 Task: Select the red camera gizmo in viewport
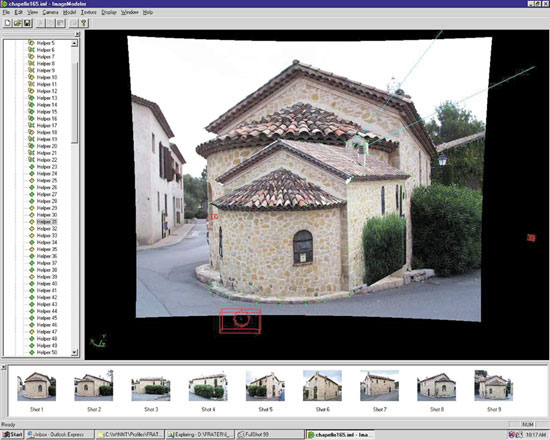click(240, 320)
